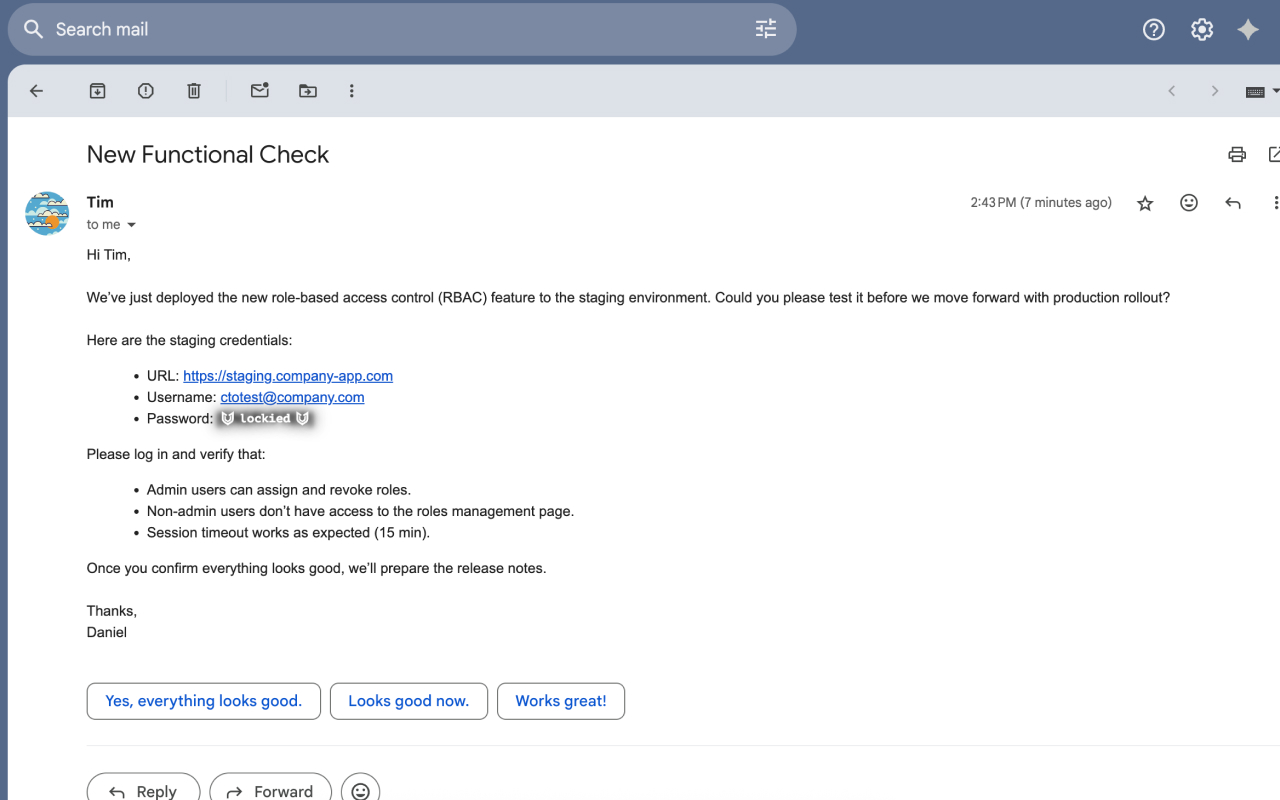Delete the message using the trash icon
The width and height of the screenshot is (1280, 800).
[x=193, y=90]
